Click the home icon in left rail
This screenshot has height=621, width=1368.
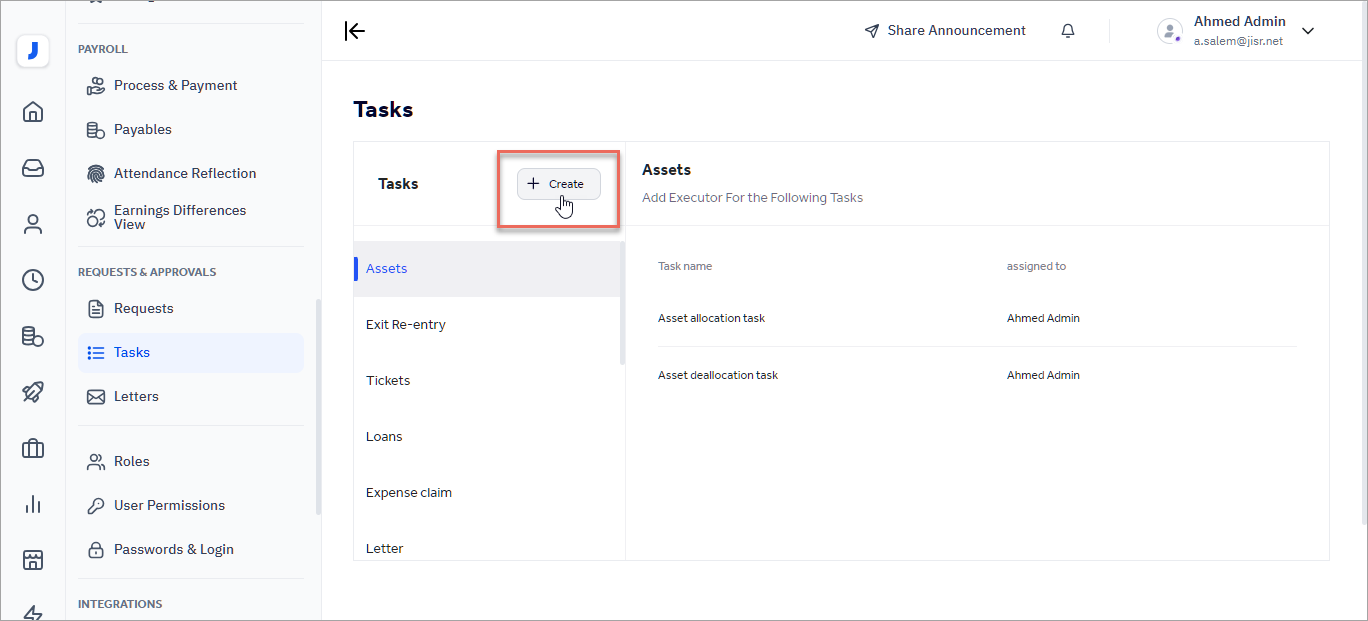(33, 112)
